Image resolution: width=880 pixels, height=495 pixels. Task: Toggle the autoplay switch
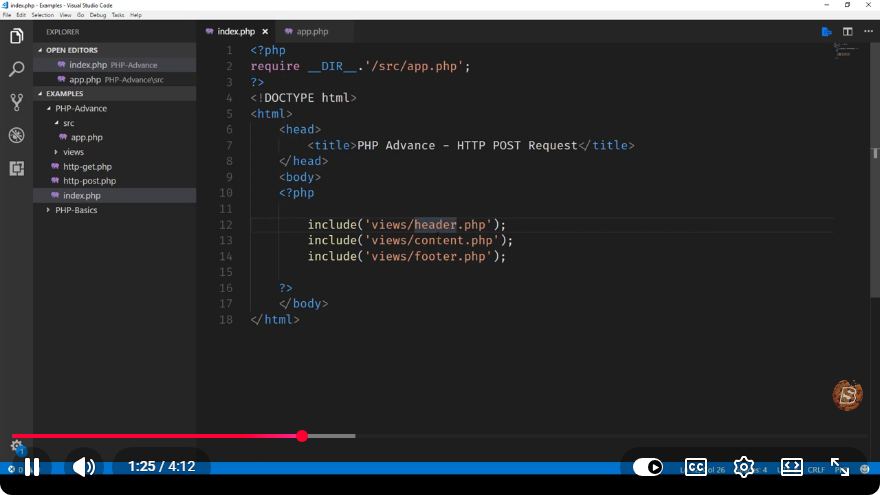648,467
